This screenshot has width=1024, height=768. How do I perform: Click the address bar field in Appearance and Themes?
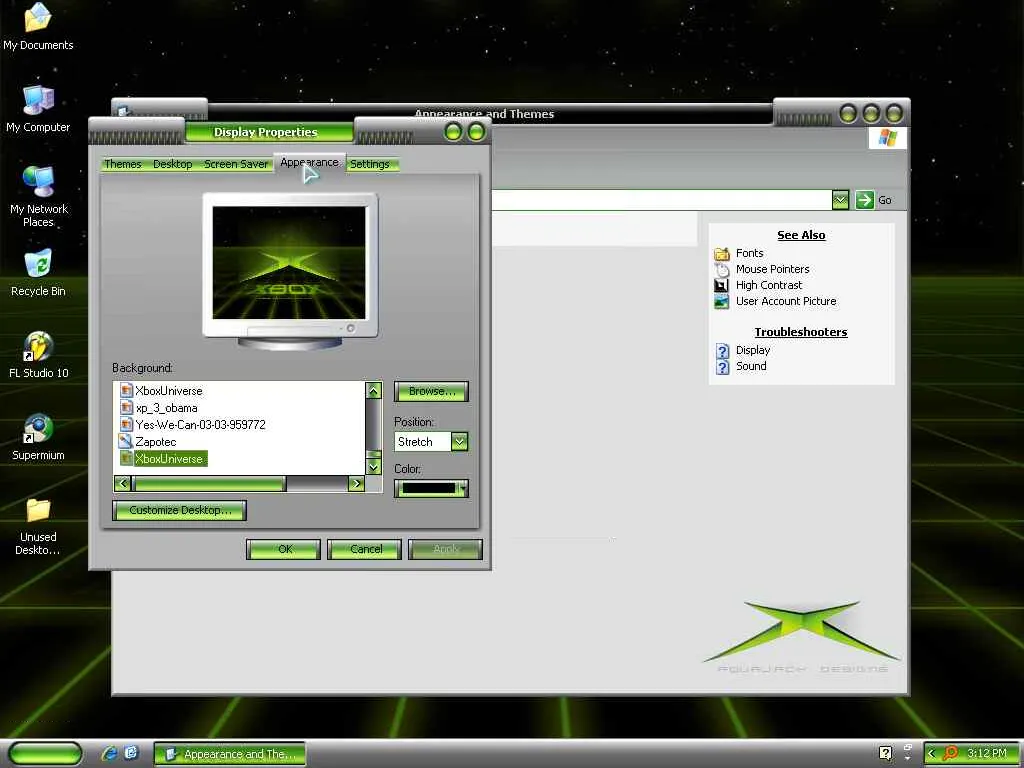(x=661, y=200)
